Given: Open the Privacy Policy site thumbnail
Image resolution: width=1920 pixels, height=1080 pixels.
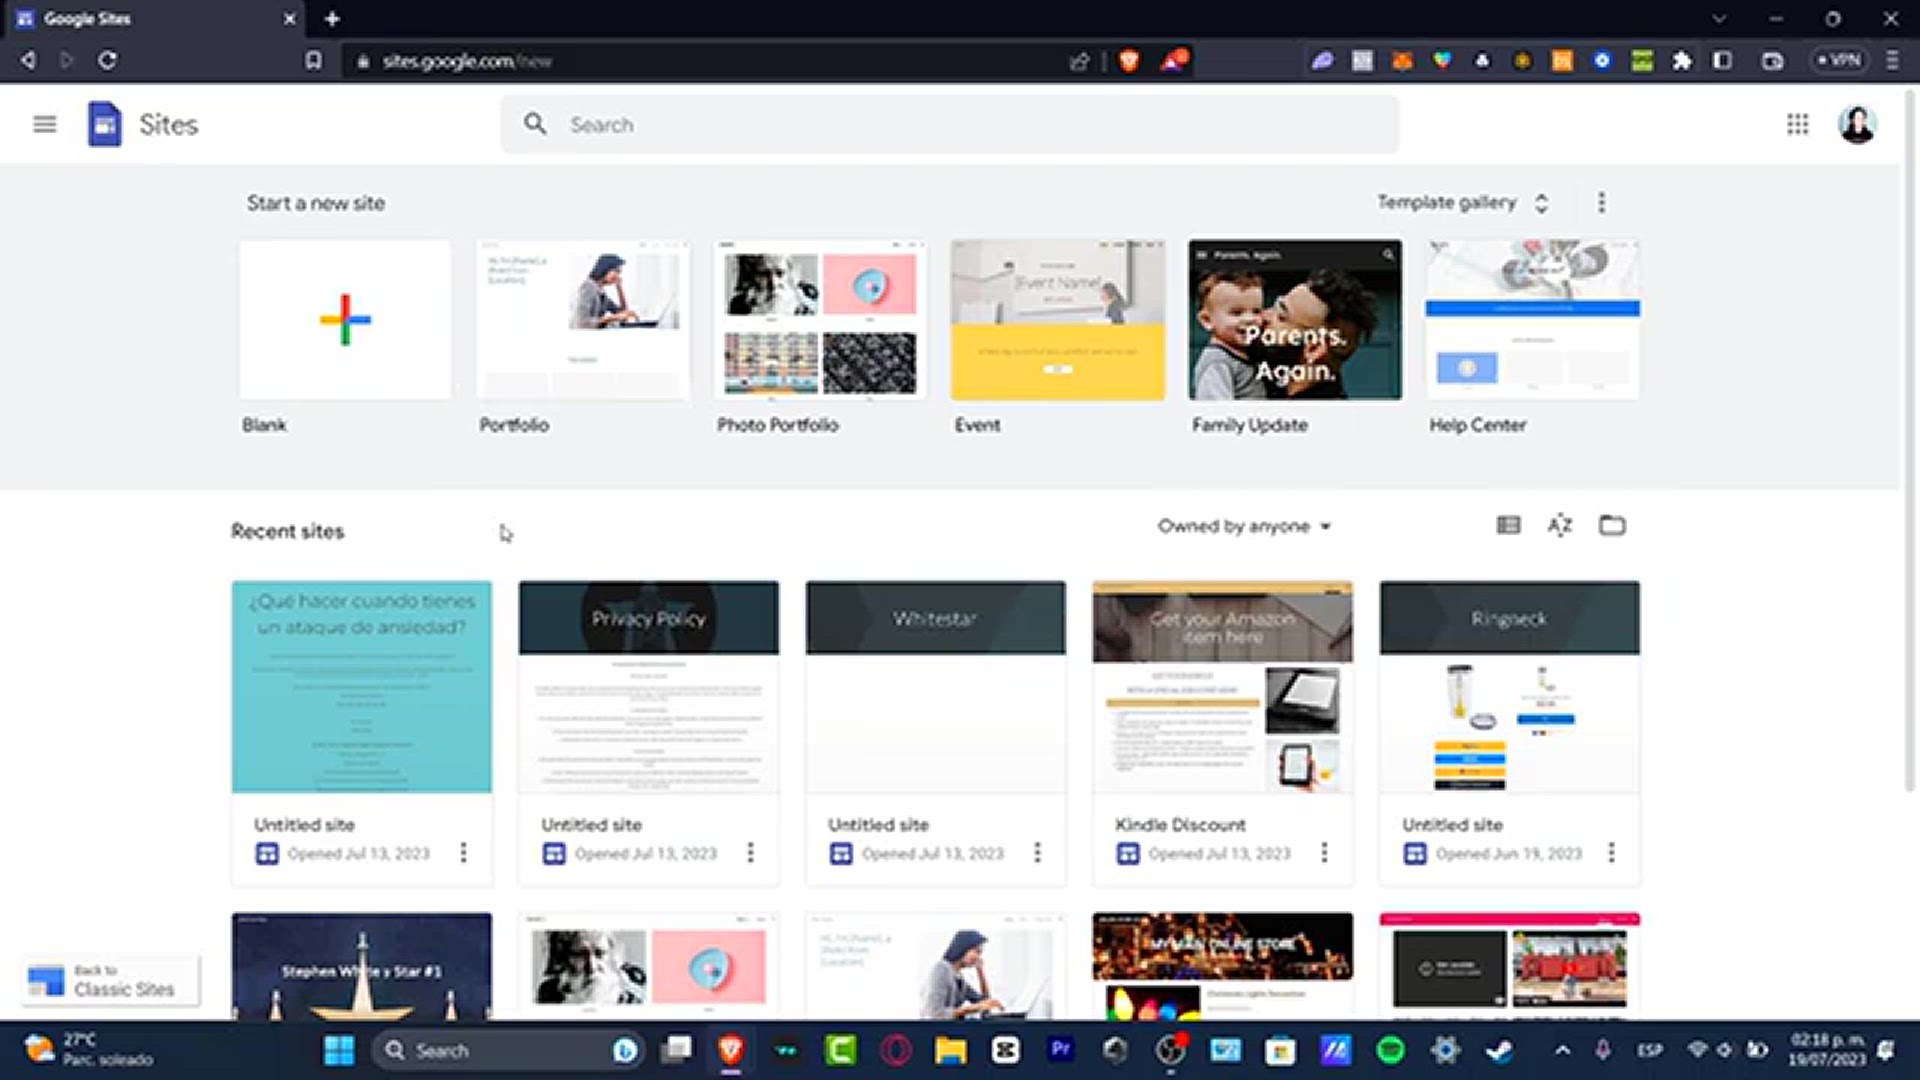Looking at the screenshot, I should tap(649, 687).
